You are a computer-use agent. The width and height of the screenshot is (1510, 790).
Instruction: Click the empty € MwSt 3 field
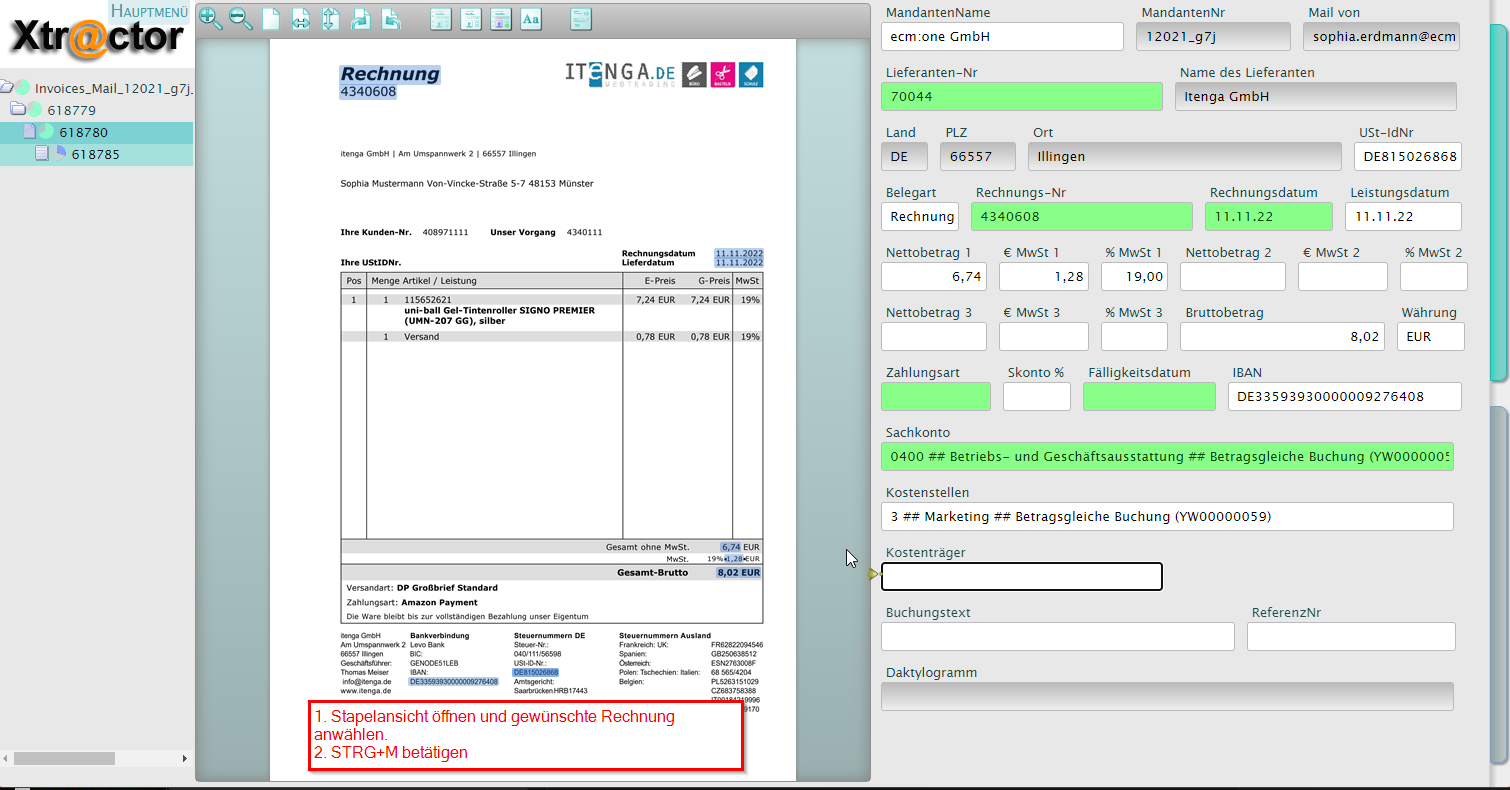(x=1044, y=336)
